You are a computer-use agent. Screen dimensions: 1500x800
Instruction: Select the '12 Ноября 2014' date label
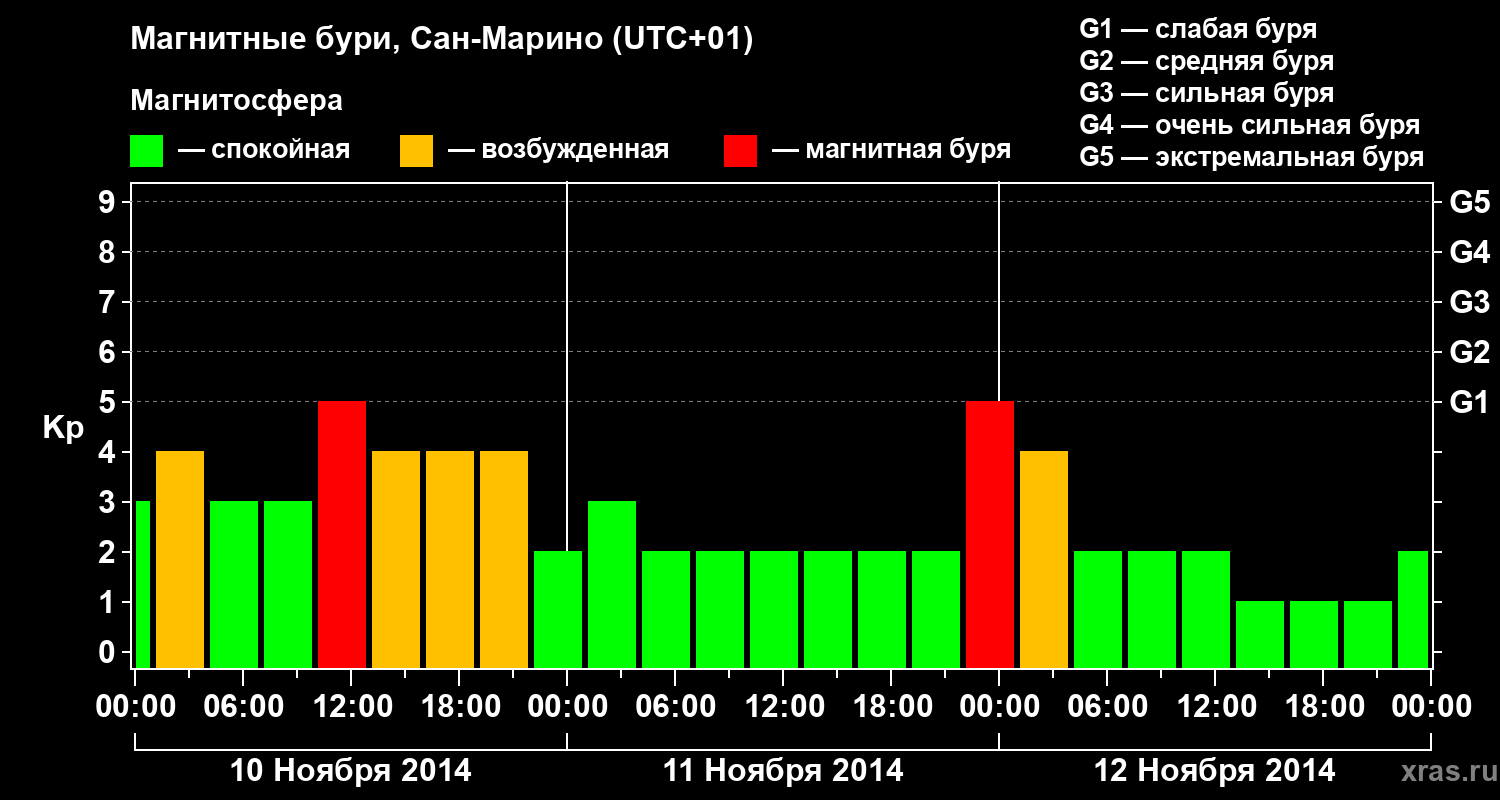click(1214, 771)
